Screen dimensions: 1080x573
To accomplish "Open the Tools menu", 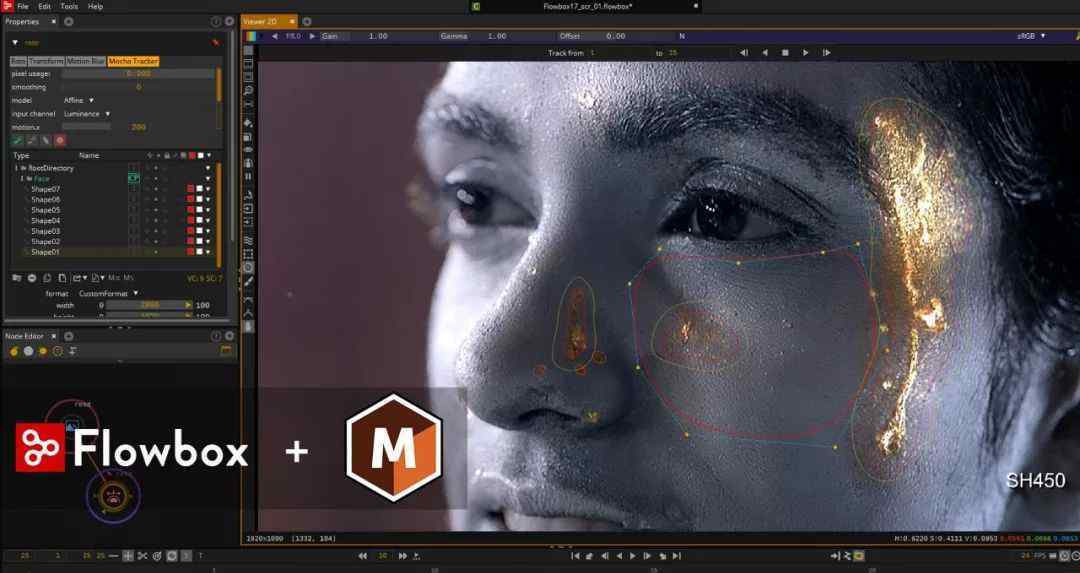I will (x=68, y=6).
